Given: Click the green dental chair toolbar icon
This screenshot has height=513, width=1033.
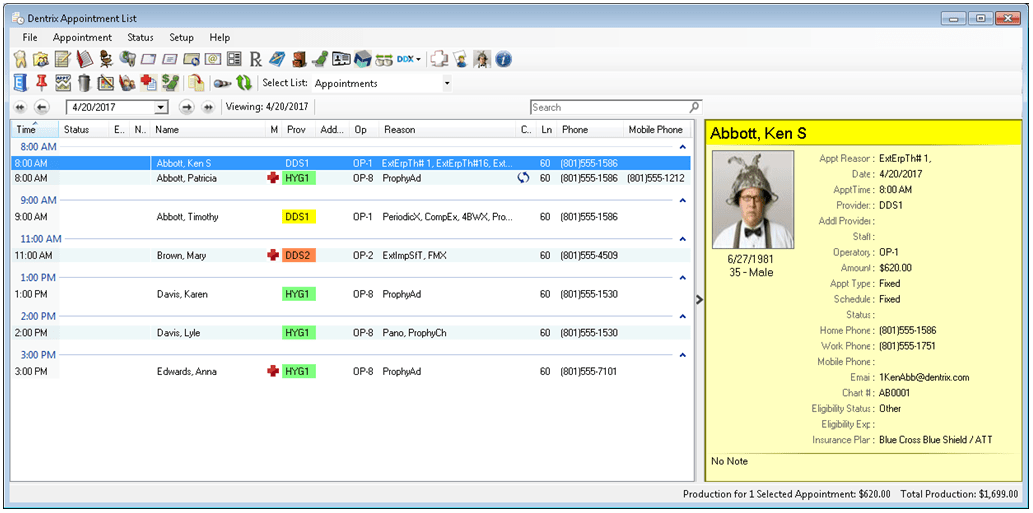Looking at the screenshot, I should coord(320,59).
